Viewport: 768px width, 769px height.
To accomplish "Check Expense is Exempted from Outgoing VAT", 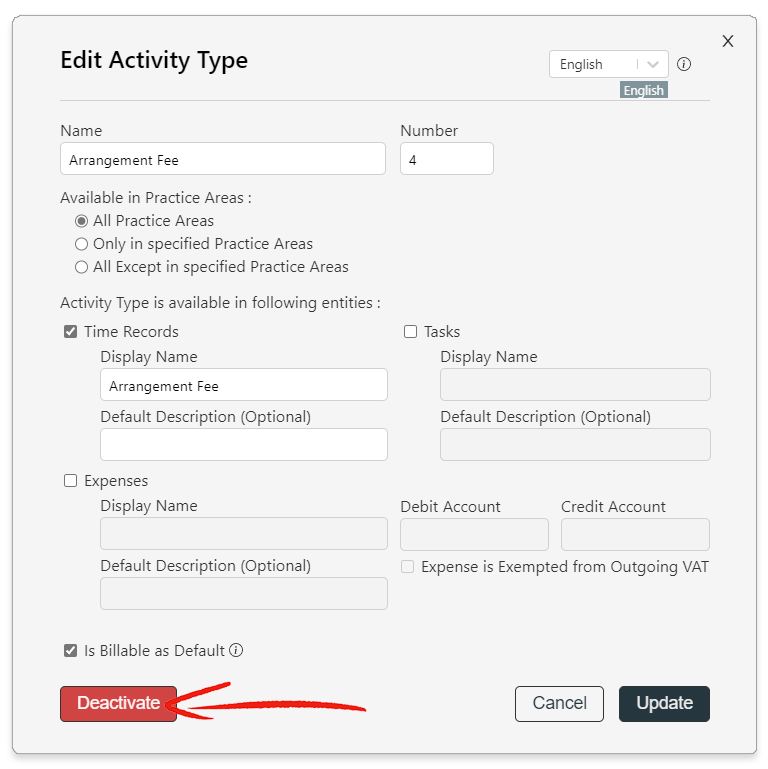I will 408,567.
